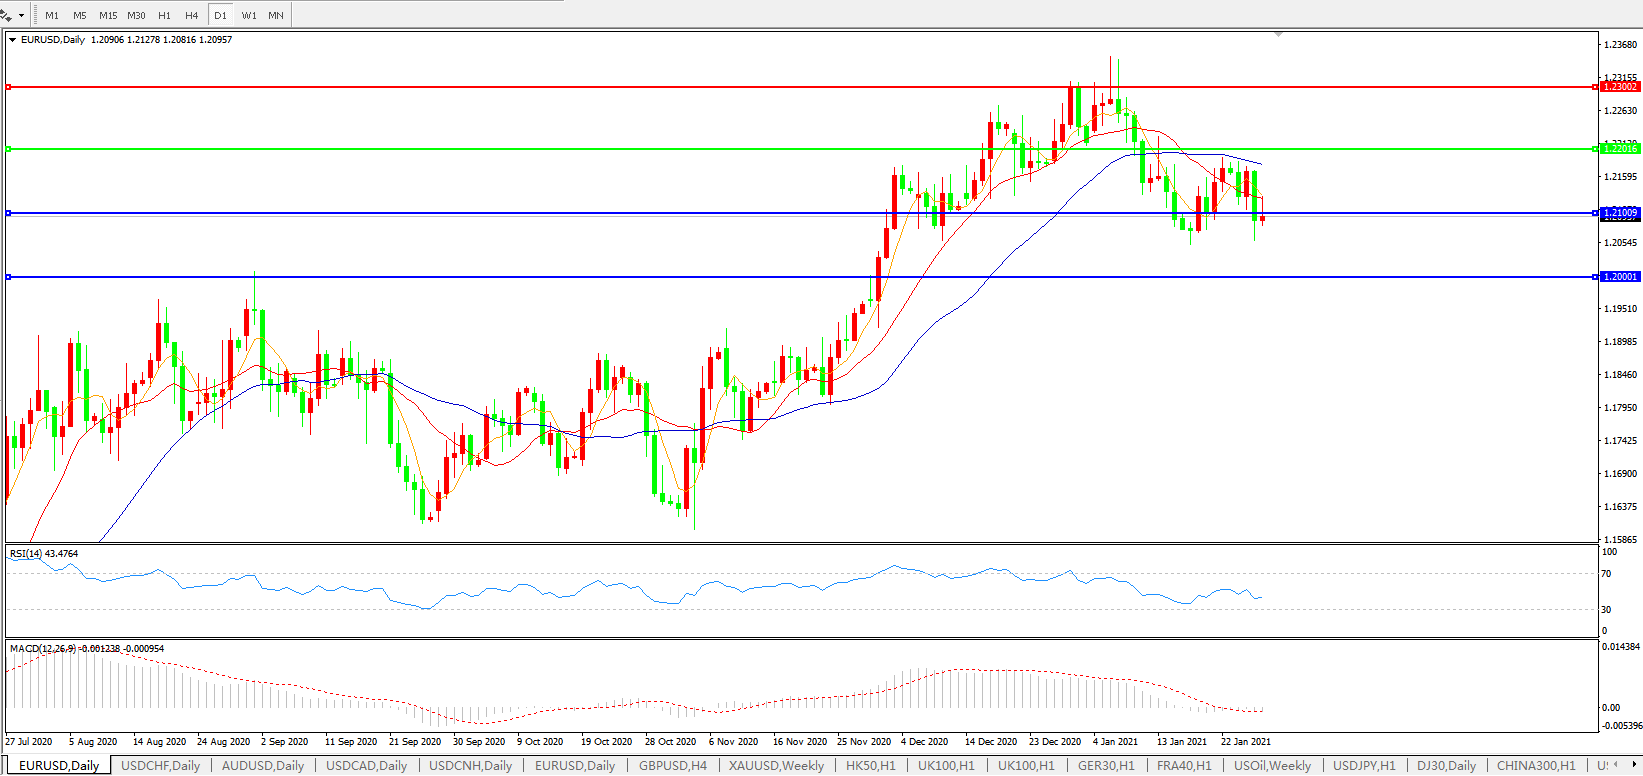The width and height of the screenshot is (1643, 776).
Task: Select the green 1.22016 horizontal line label
Action: pyautogui.click(x=1620, y=149)
